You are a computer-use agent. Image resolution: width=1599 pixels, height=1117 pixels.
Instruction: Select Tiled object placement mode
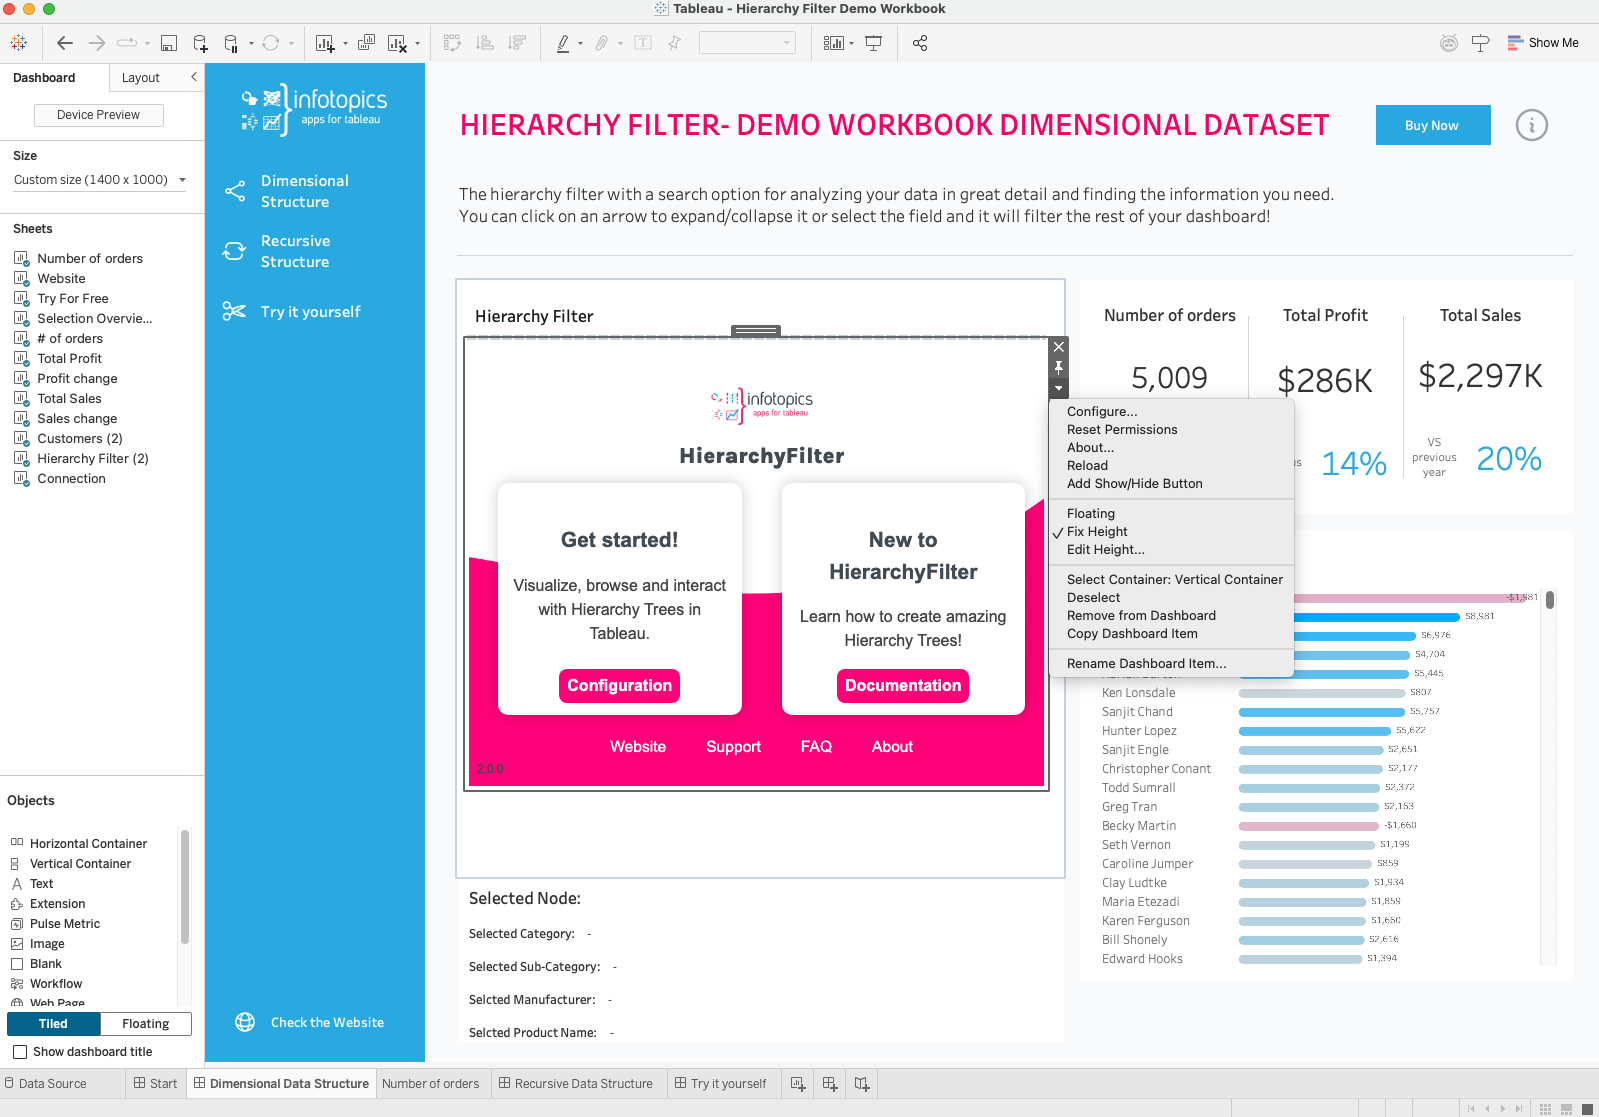pyautogui.click(x=53, y=1024)
